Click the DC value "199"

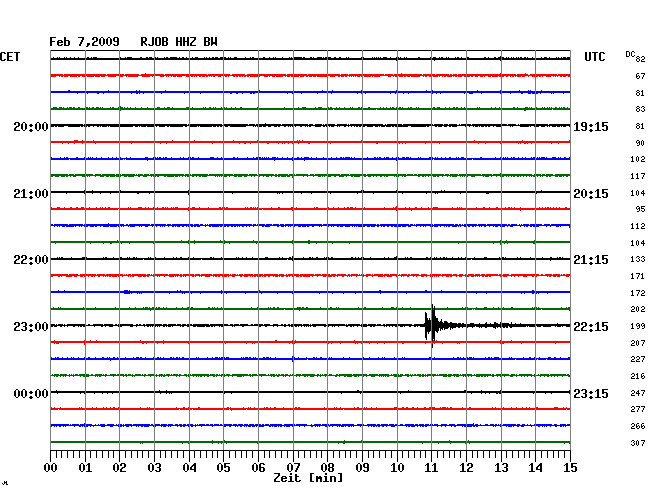638,326
